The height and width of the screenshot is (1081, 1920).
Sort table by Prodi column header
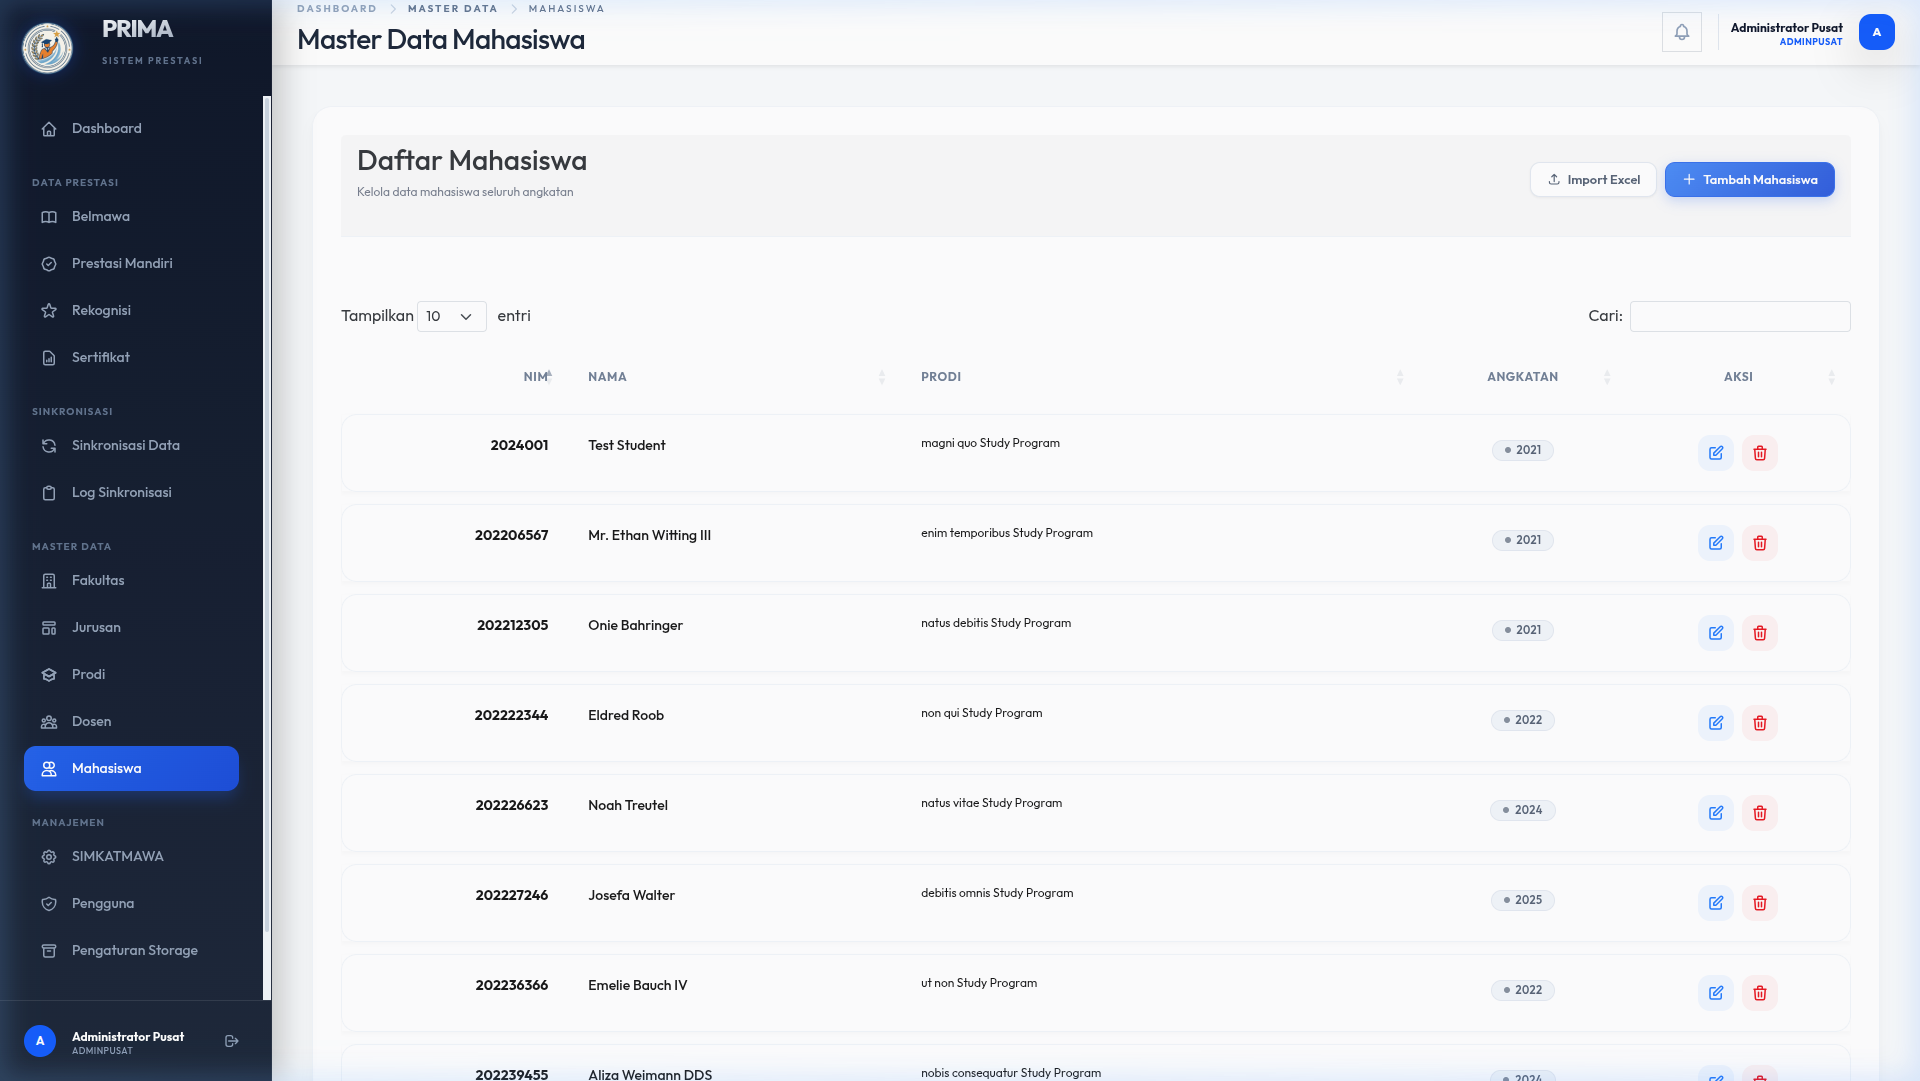click(x=940, y=377)
